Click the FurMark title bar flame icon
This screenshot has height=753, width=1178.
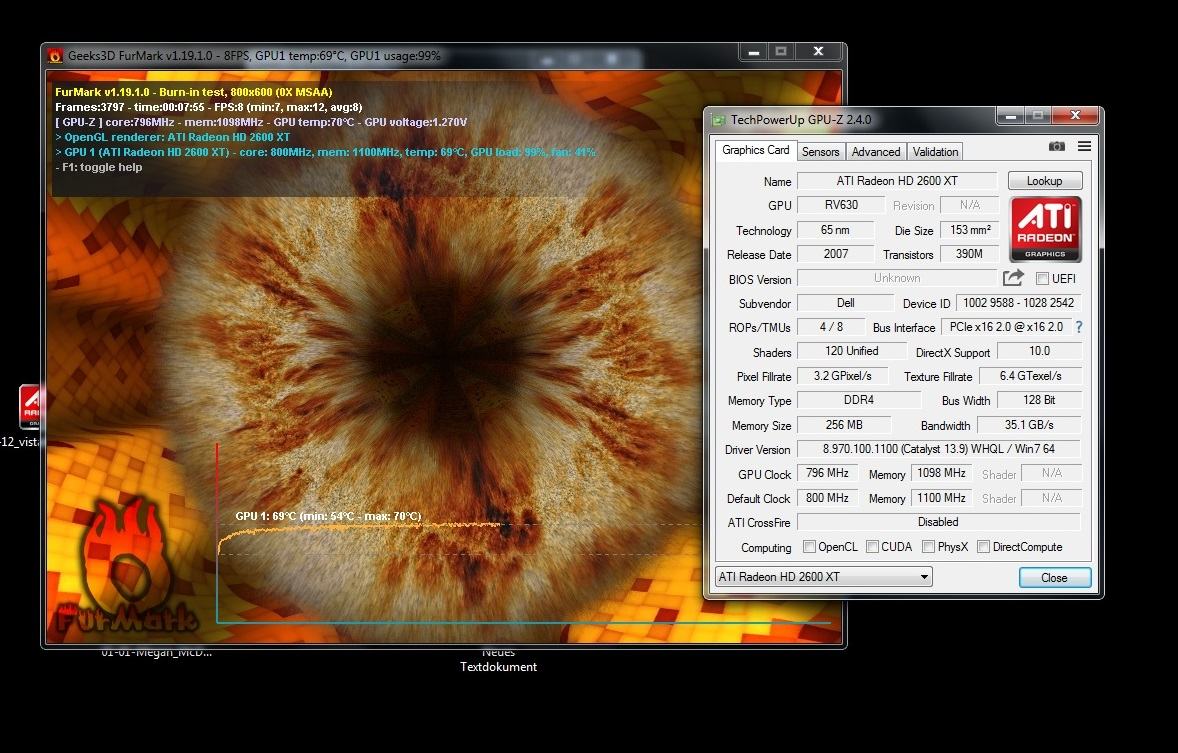(x=55, y=56)
